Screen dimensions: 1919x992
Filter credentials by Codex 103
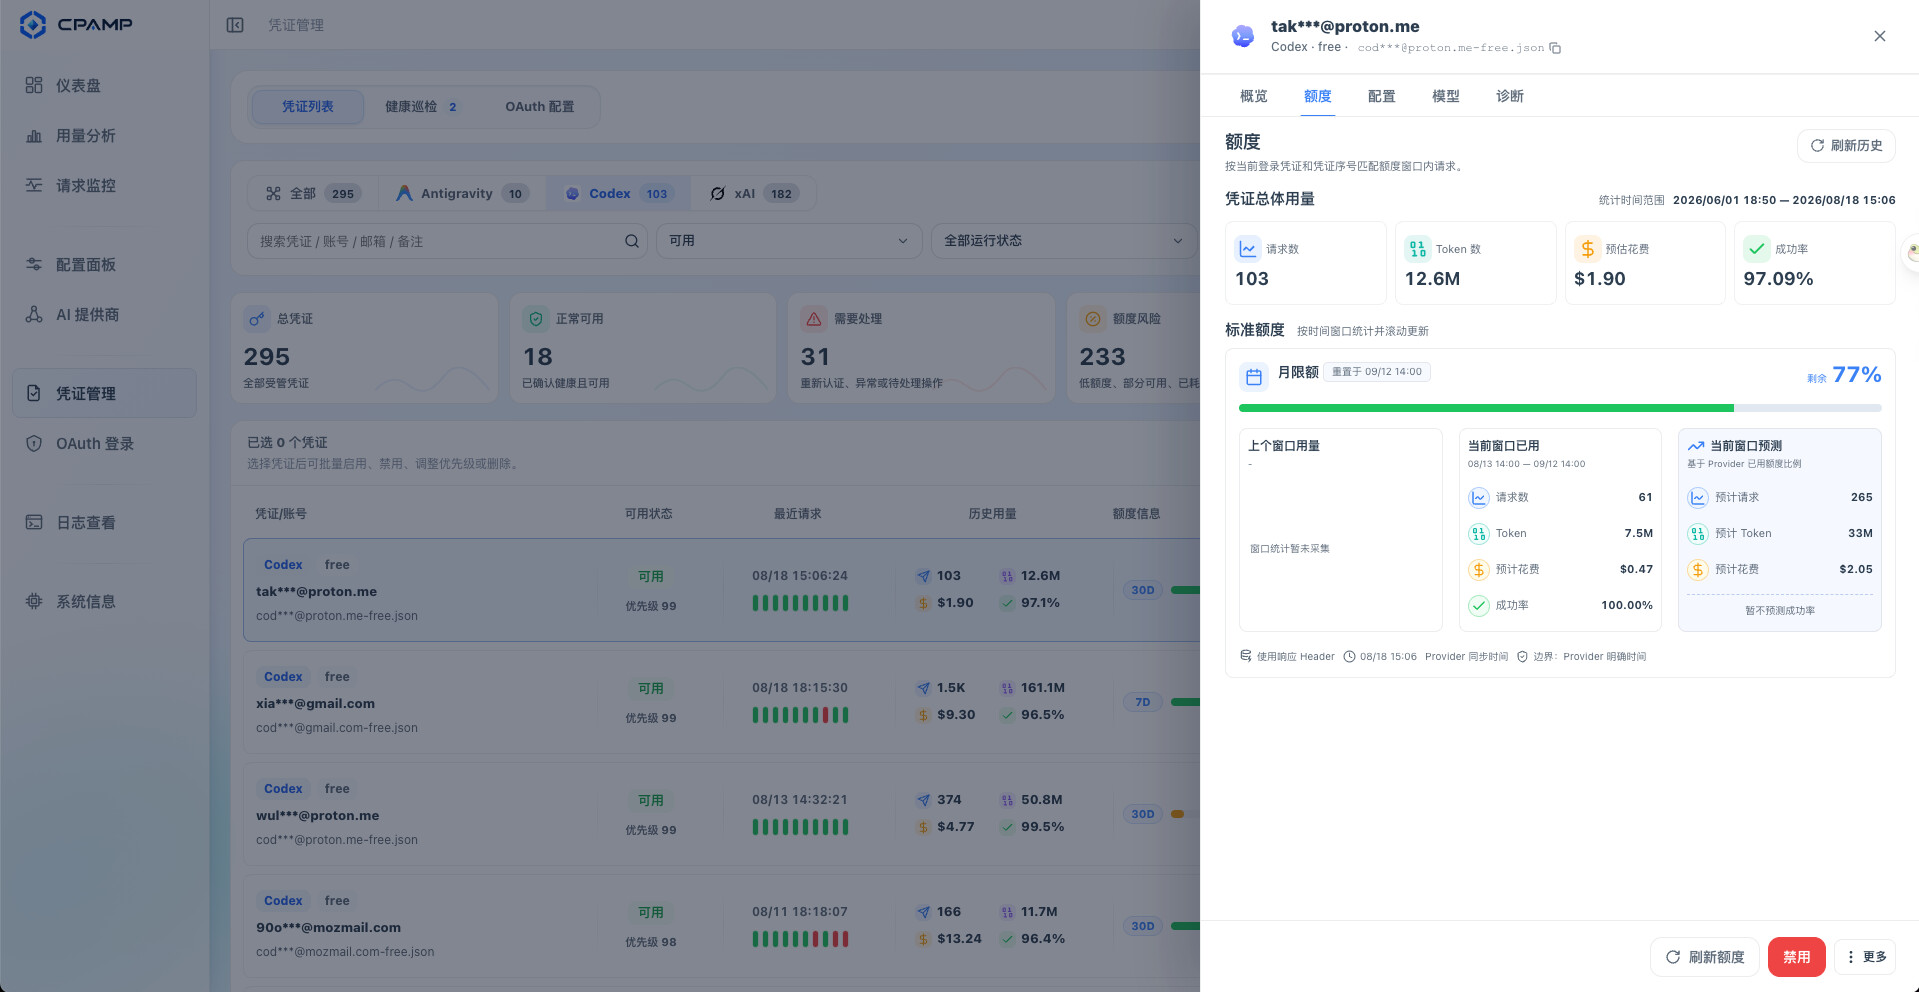pos(618,194)
